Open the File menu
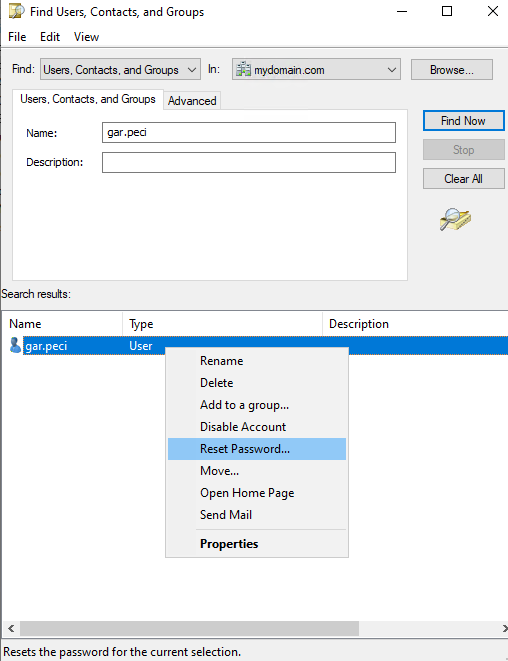The height and width of the screenshot is (661, 508). pyautogui.click(x=17, y=37)
